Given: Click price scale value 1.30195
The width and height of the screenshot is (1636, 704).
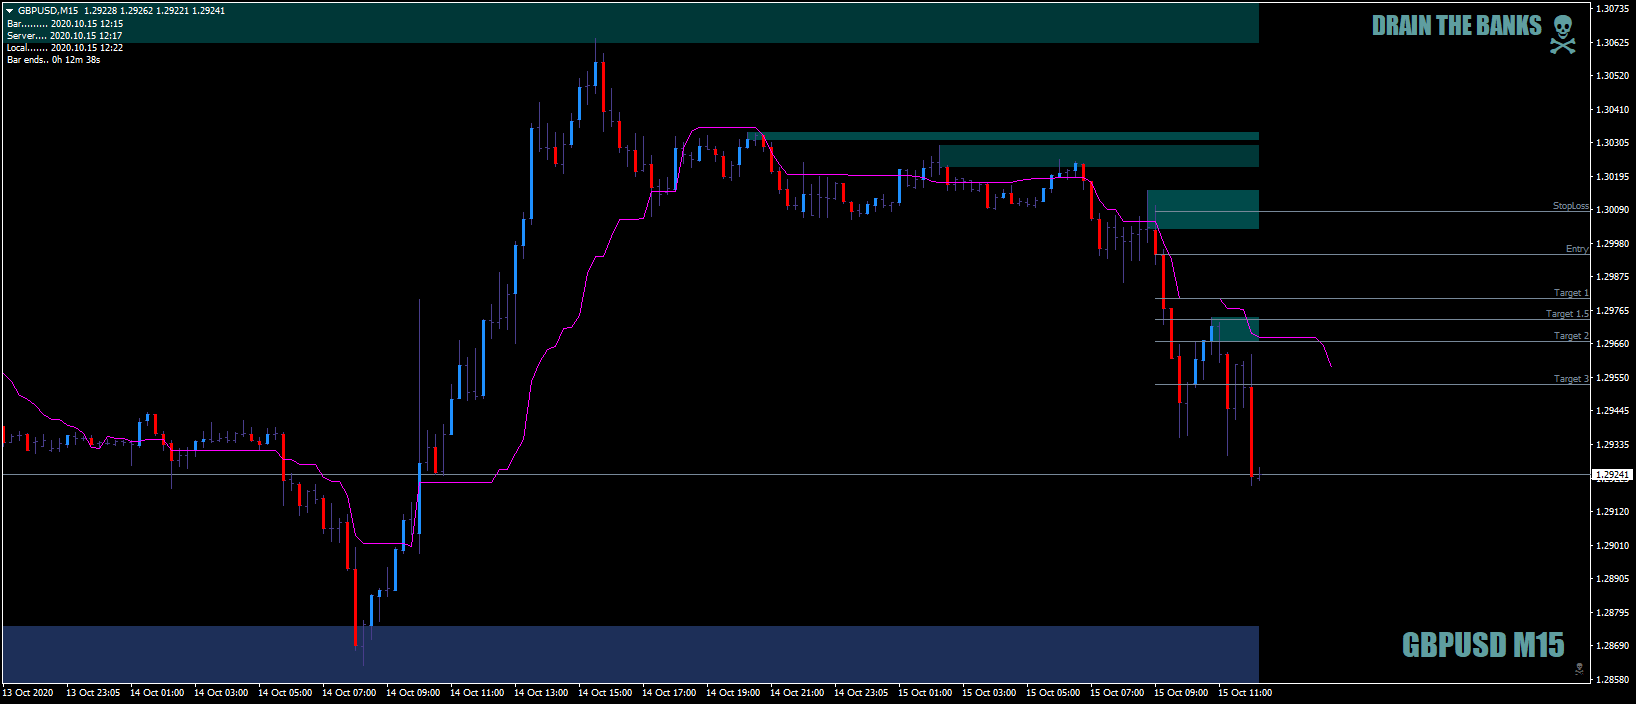Looking at the screenshot, I should [1612, 176].
